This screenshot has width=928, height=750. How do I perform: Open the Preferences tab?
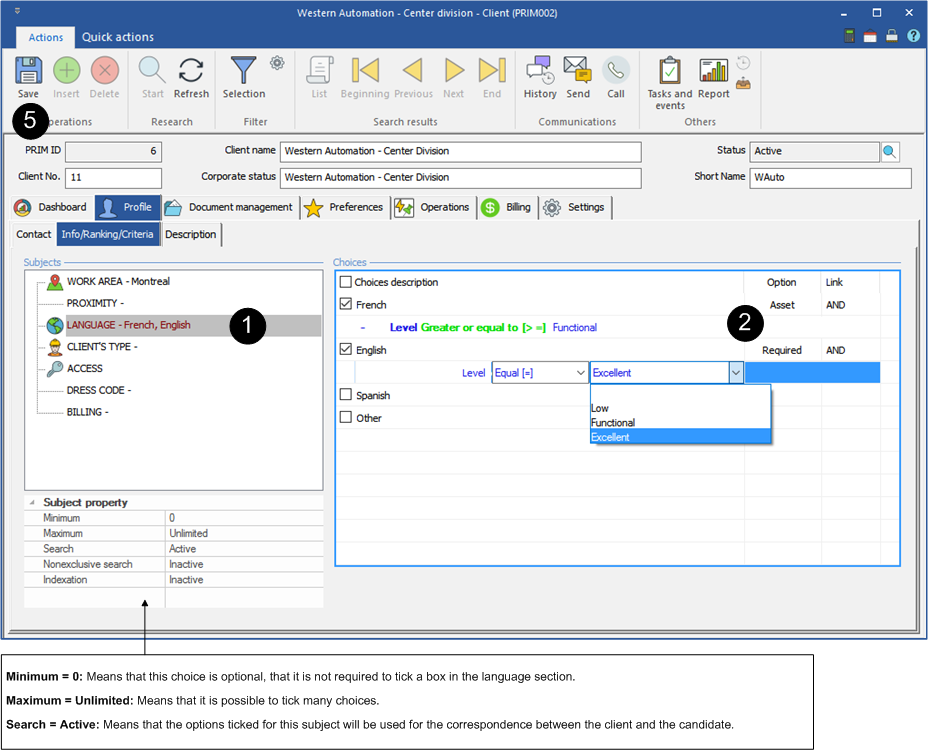(344, 207)
